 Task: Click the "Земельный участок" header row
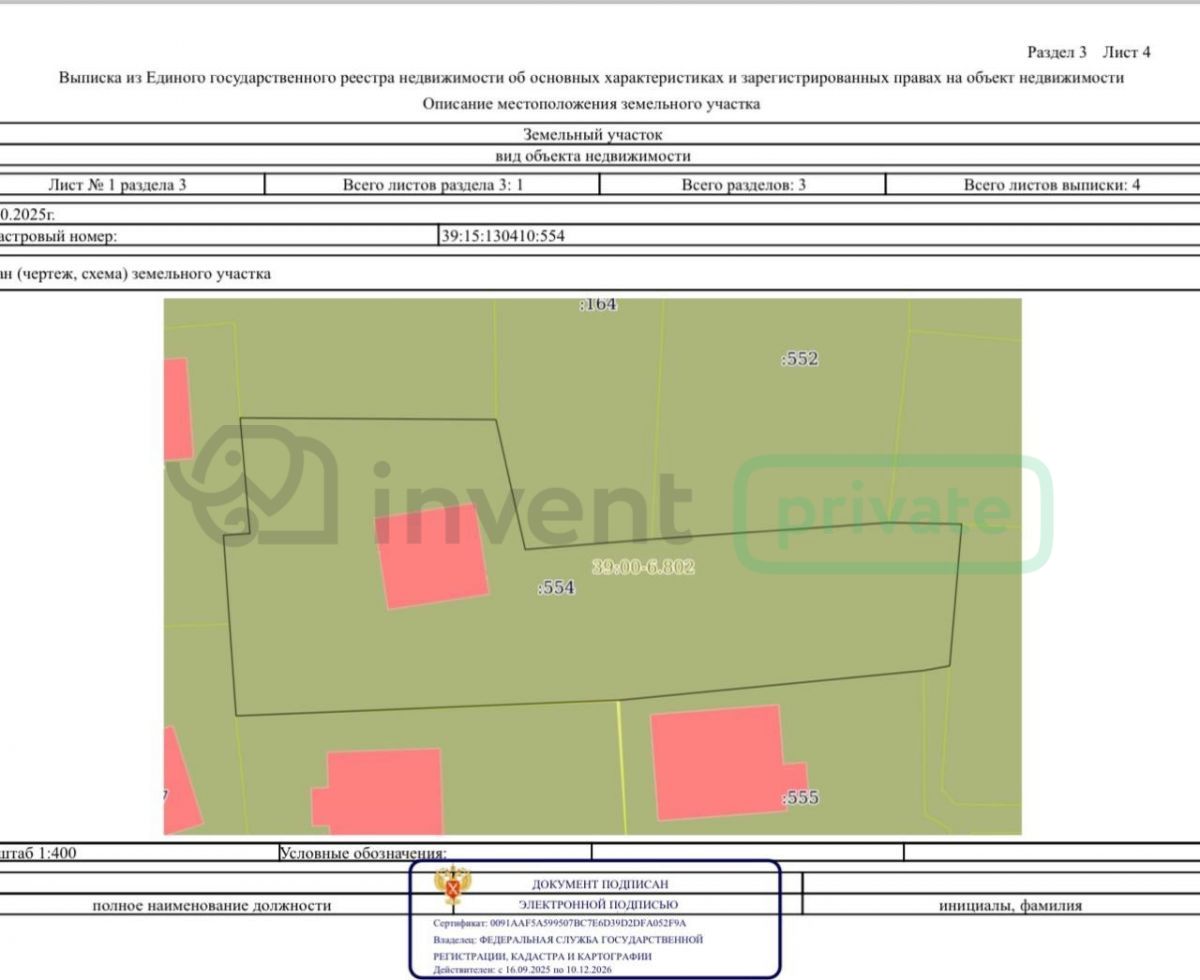pos(592,134)
